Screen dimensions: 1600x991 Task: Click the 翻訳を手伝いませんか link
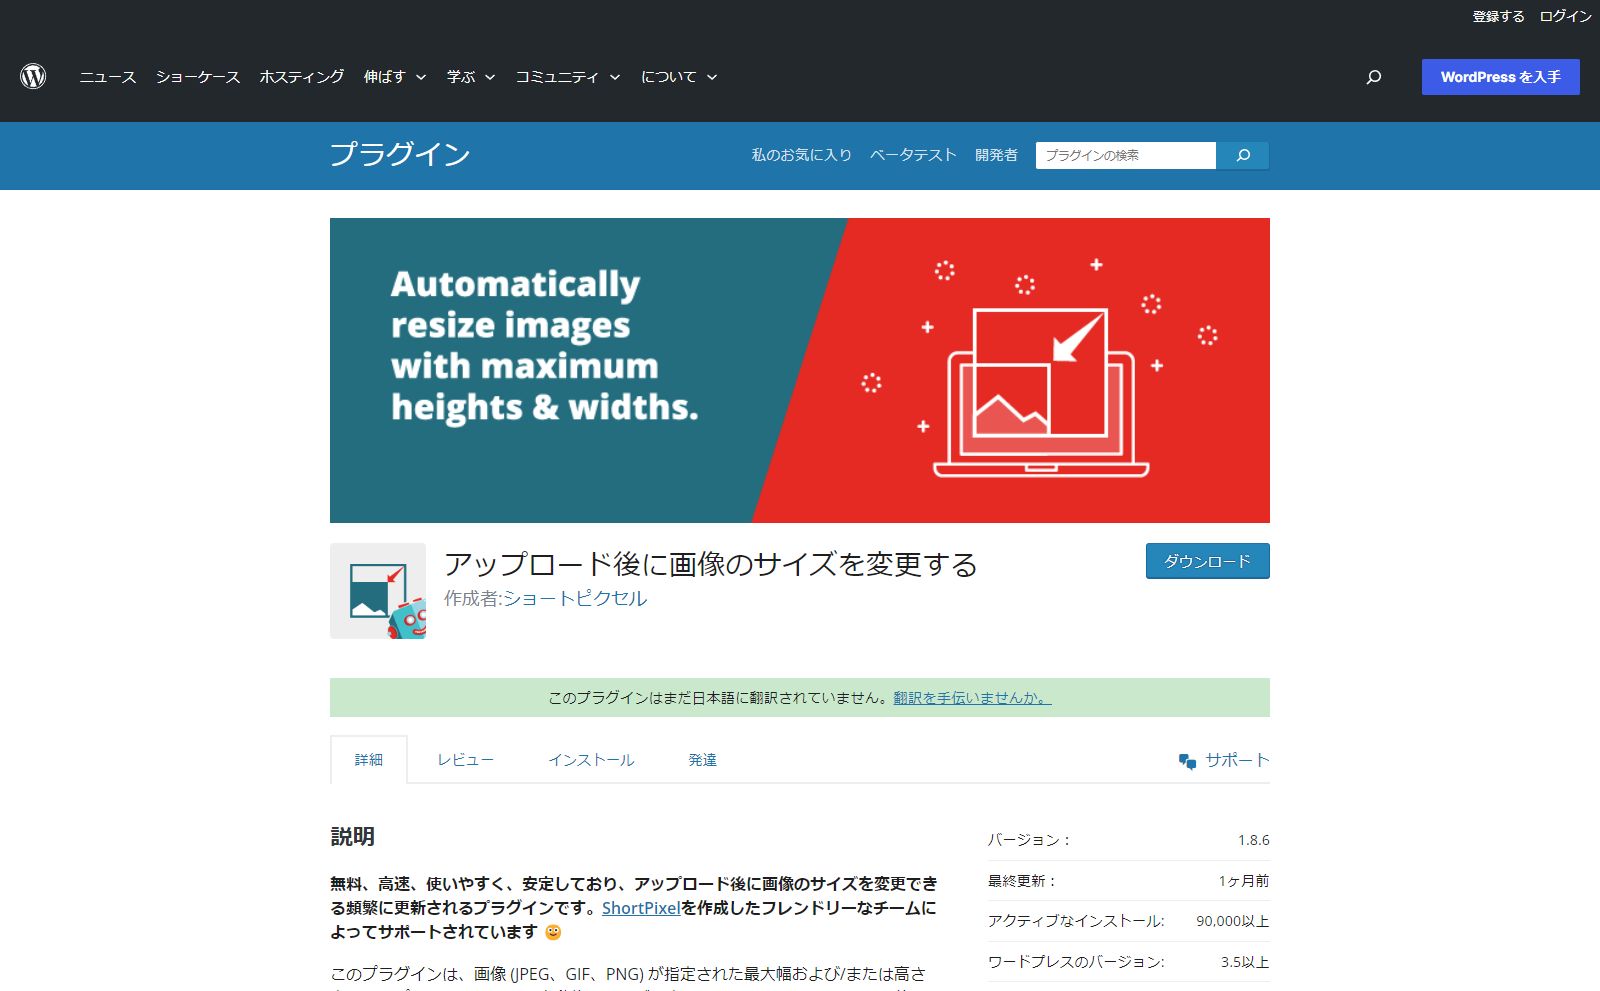972,698
